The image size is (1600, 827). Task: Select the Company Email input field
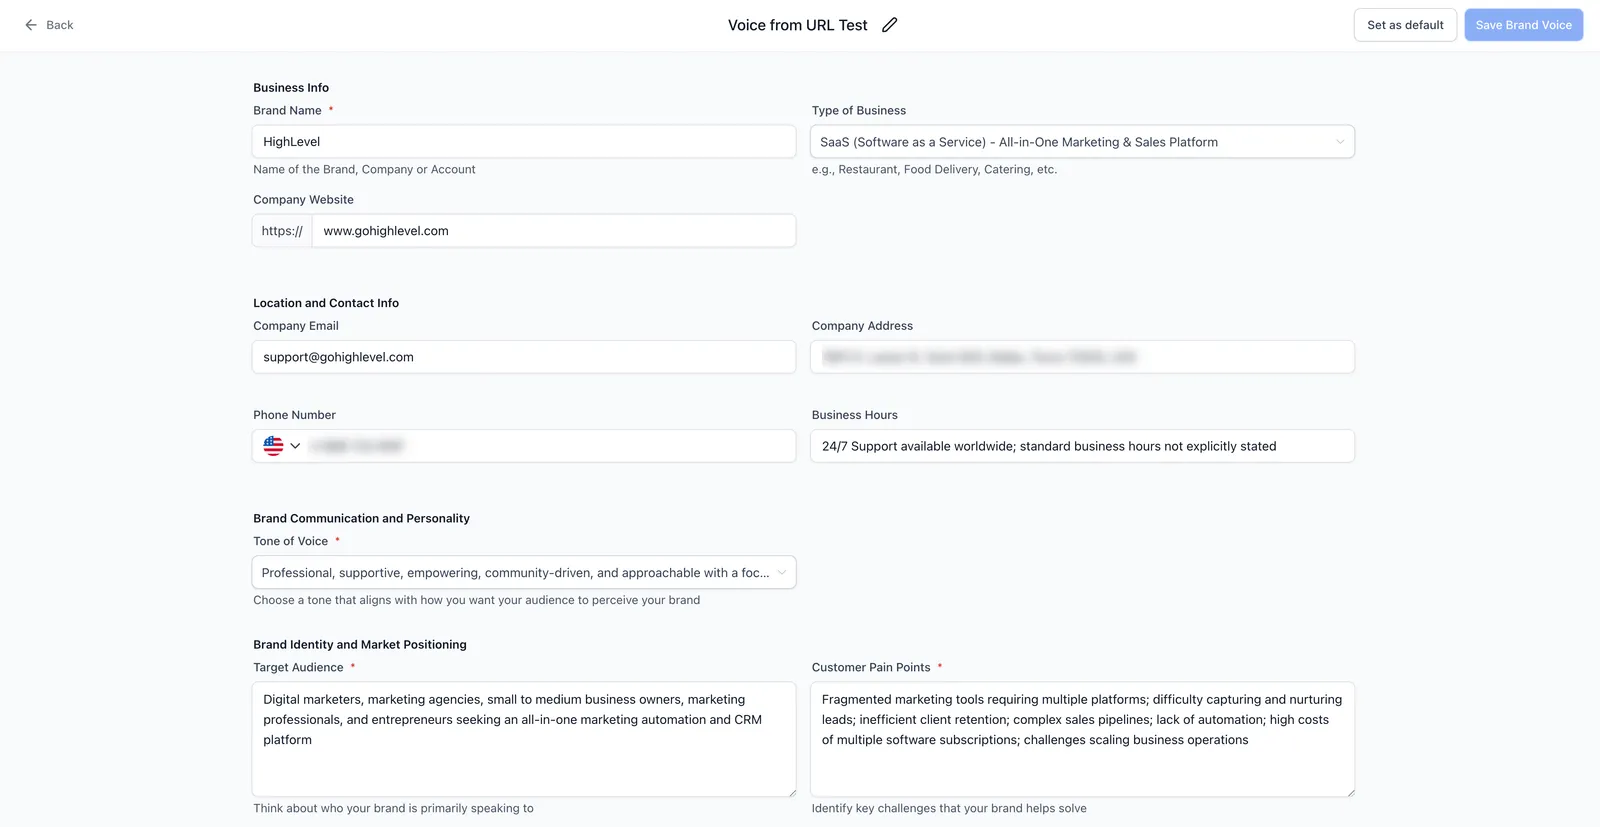coord(524,357)
